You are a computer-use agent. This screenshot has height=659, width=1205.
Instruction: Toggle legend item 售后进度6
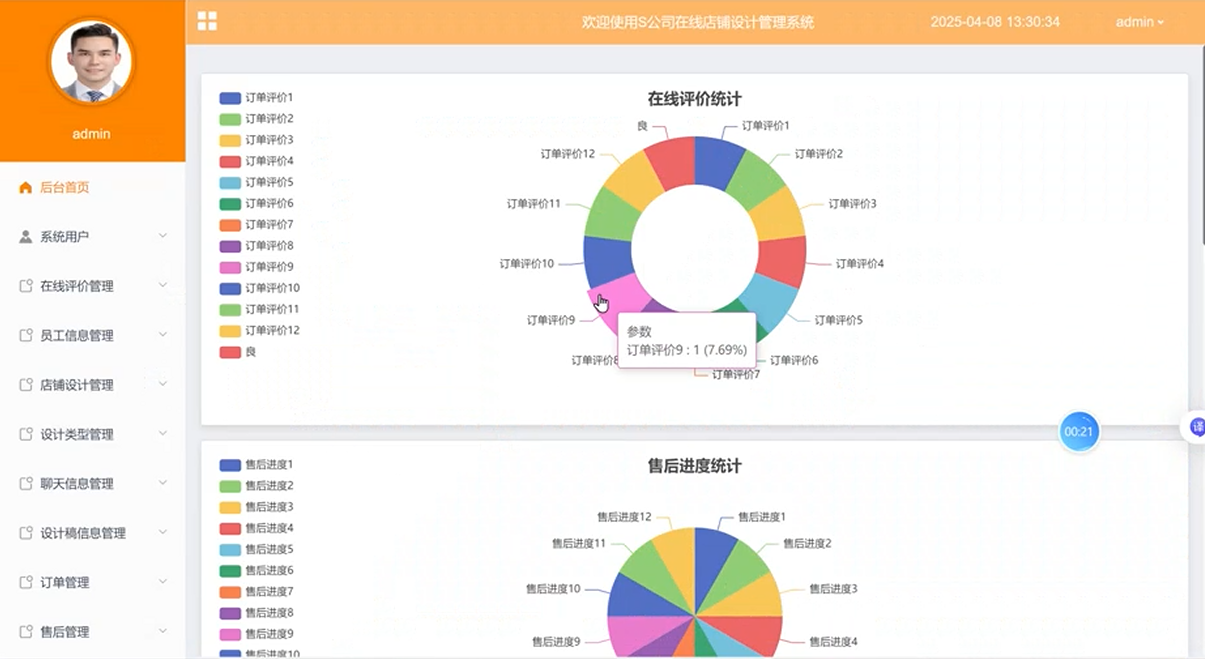(256, 570)
